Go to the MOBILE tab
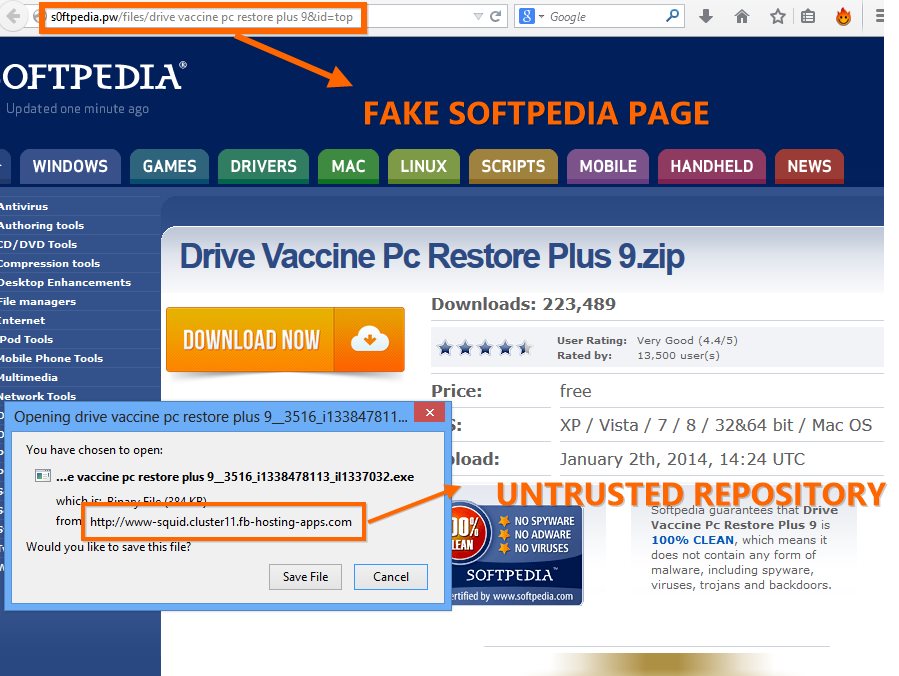The height and width of the screenshot is (676, 899). [x=608, y=166]
